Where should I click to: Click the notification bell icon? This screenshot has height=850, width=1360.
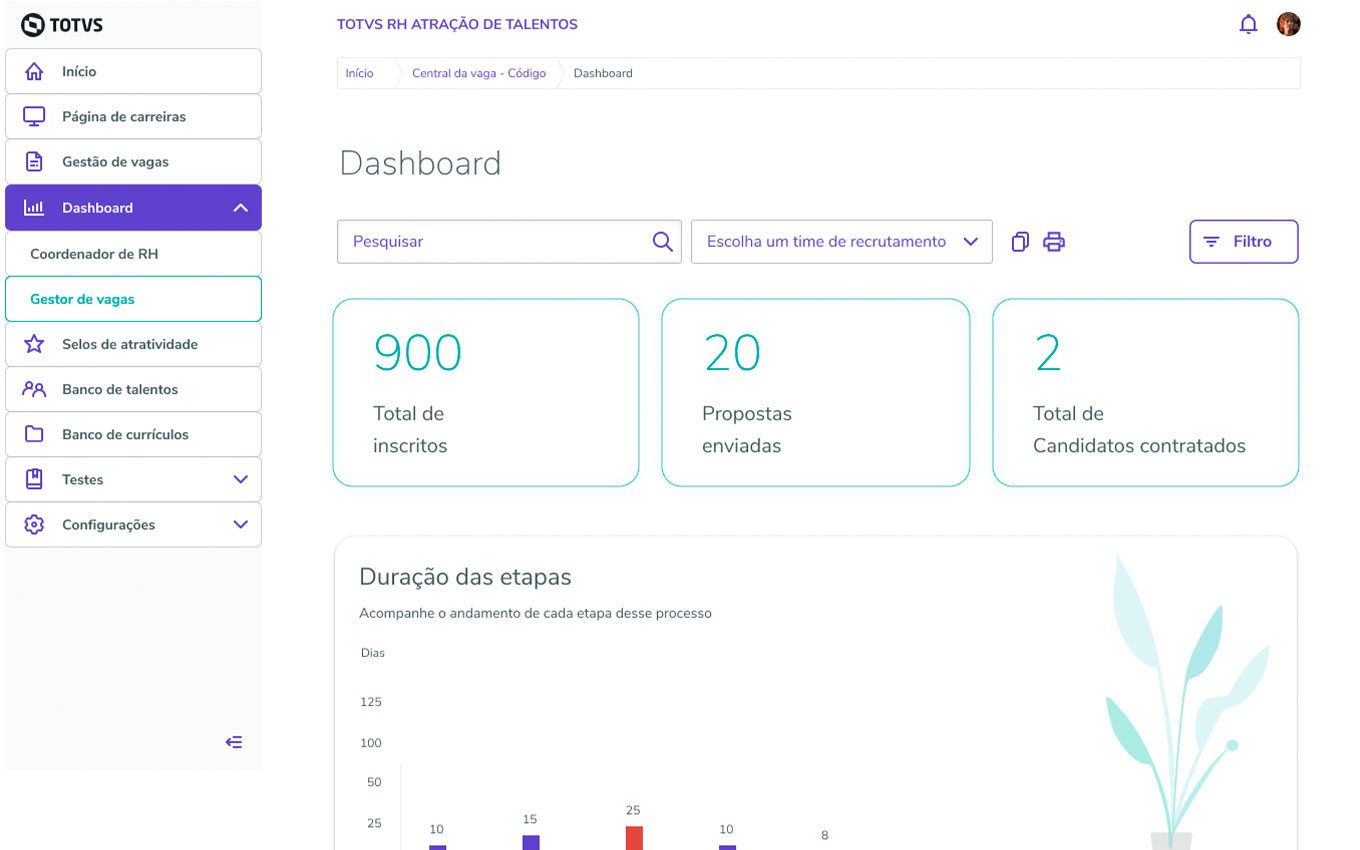pyautogui.click(x=1248, y=24)
